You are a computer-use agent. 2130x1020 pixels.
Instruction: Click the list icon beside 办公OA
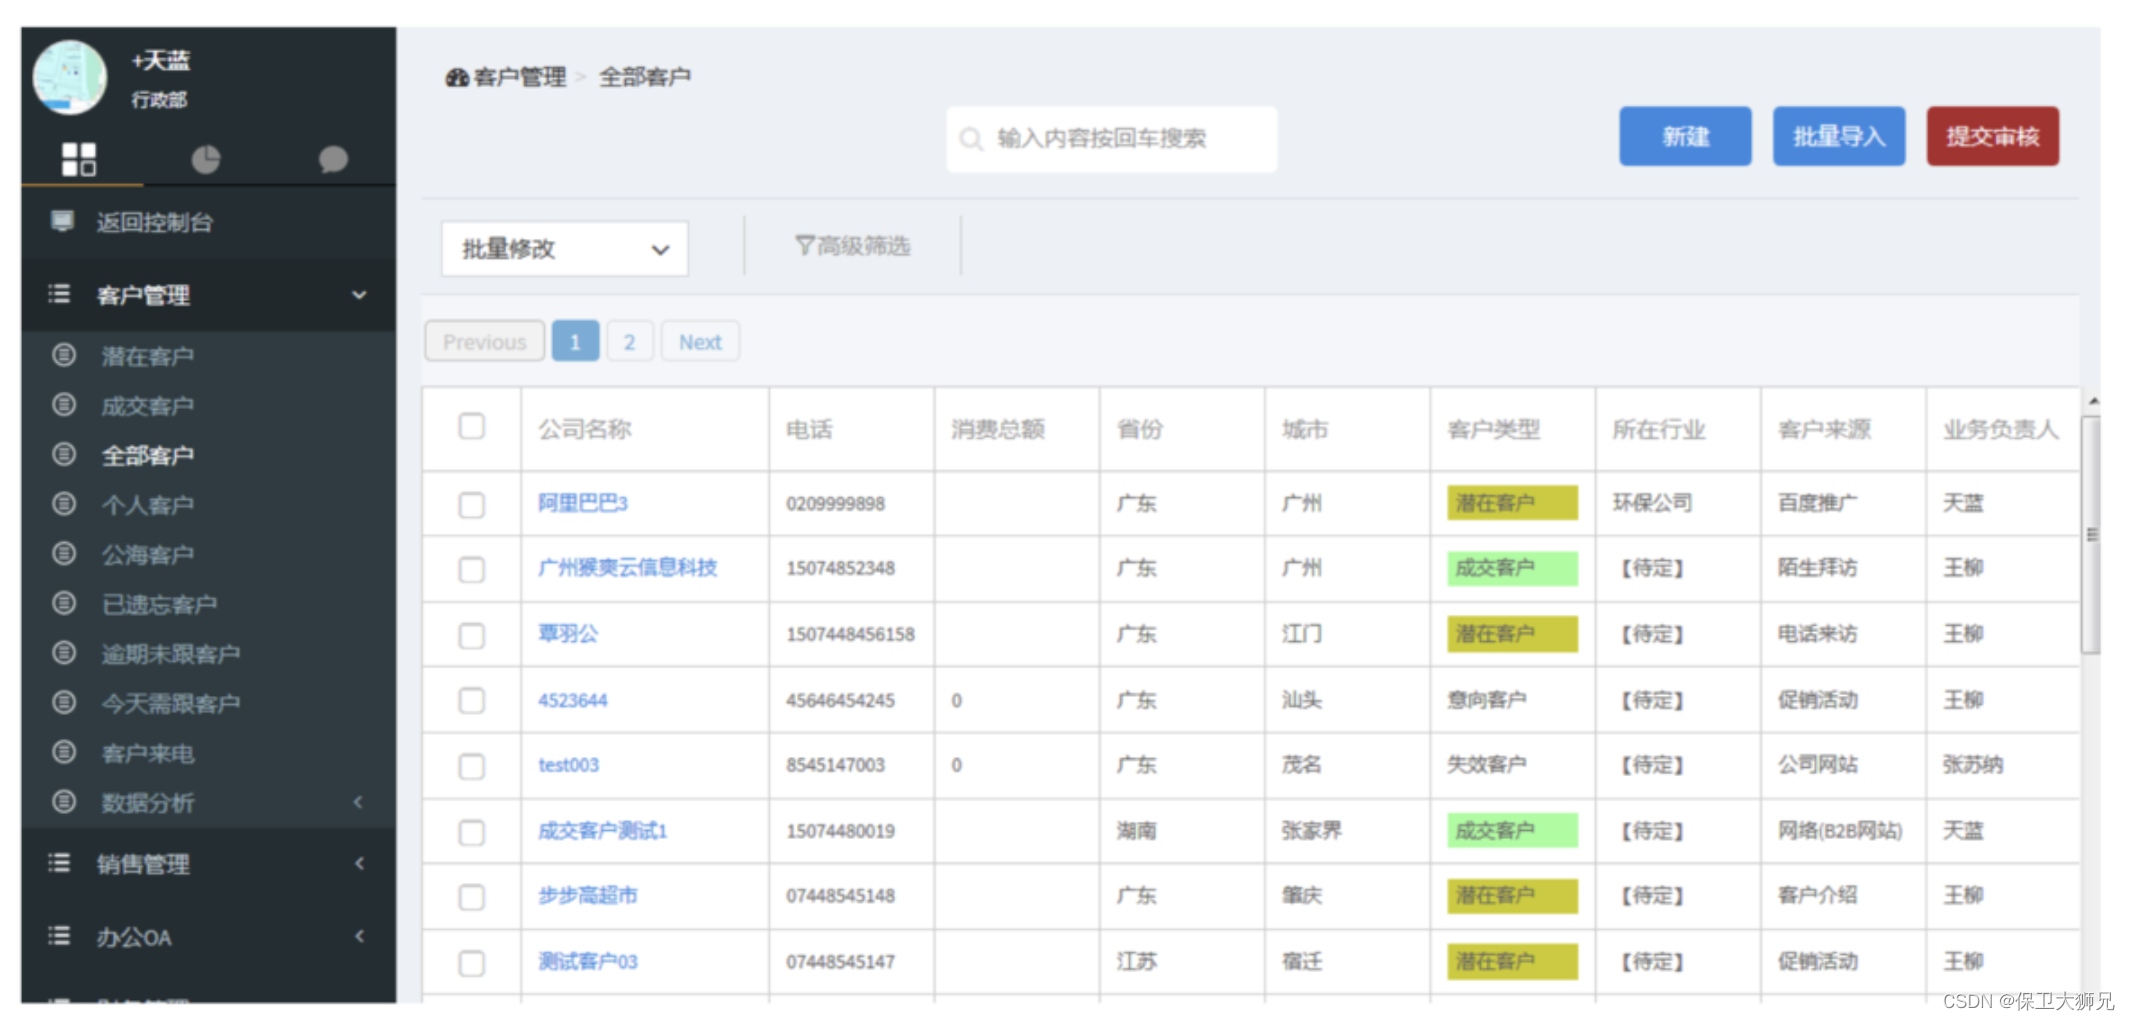click(x=60, y=936)
